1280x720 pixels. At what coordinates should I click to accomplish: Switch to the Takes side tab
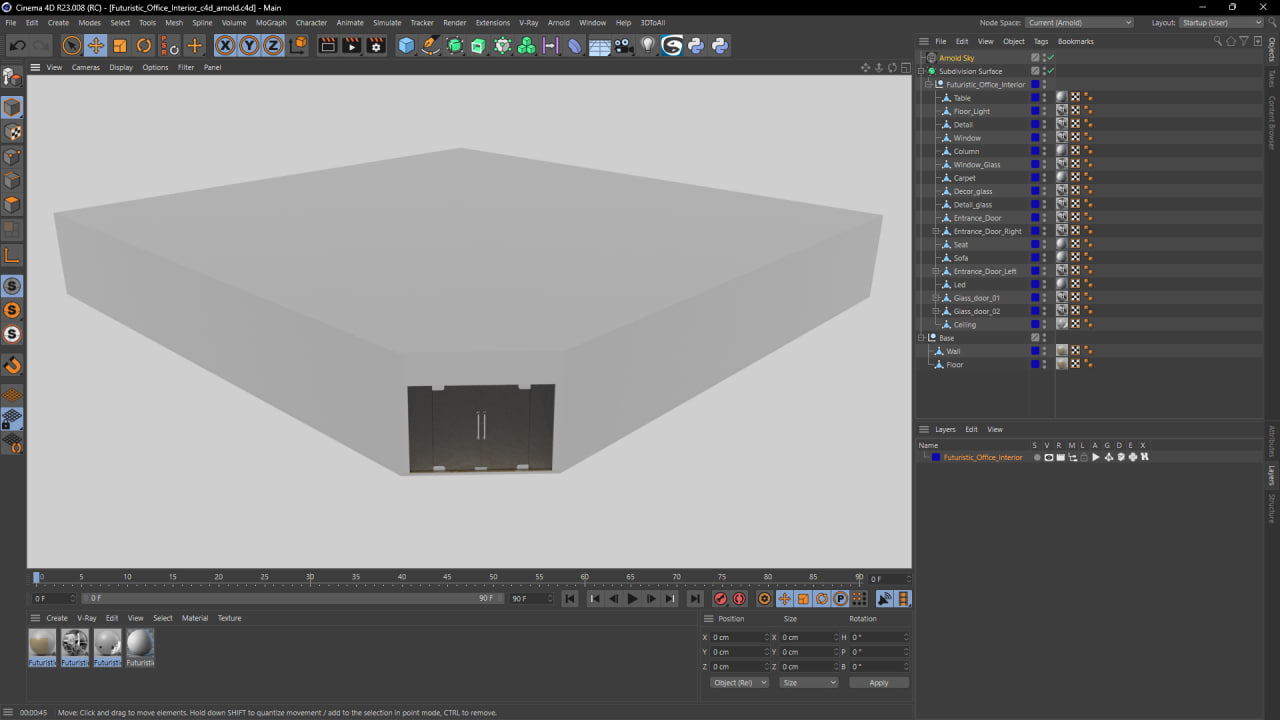tap(1272, 78)
